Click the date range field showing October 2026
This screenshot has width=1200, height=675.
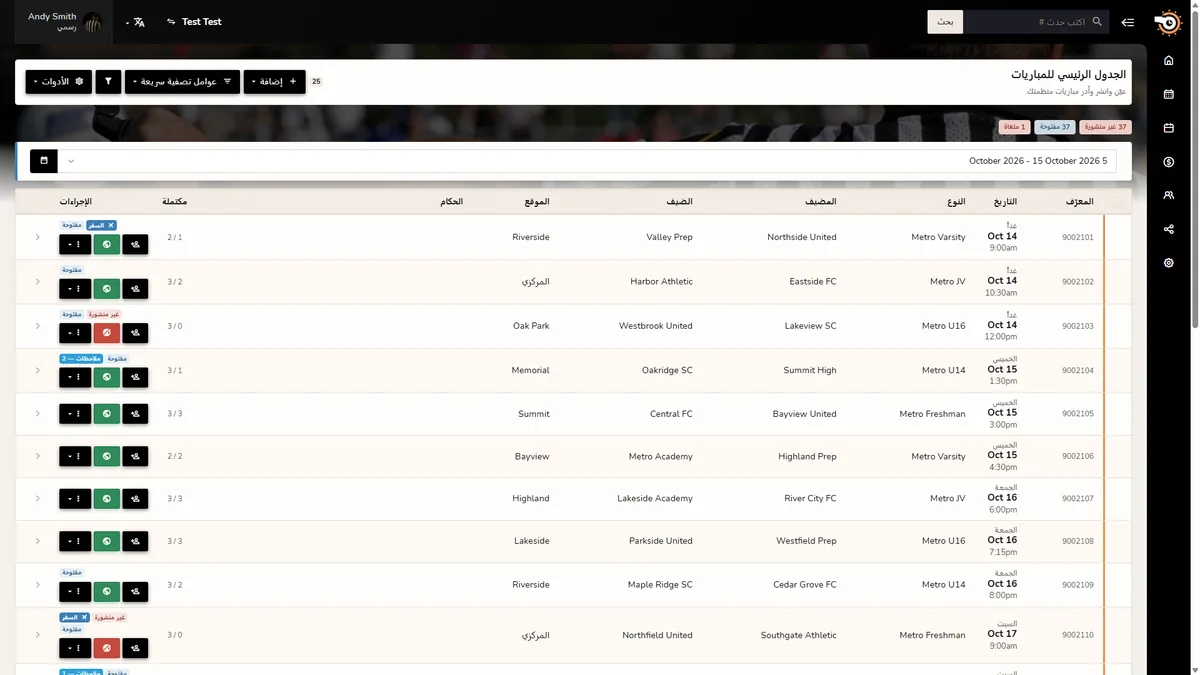[x=588, y=160]
